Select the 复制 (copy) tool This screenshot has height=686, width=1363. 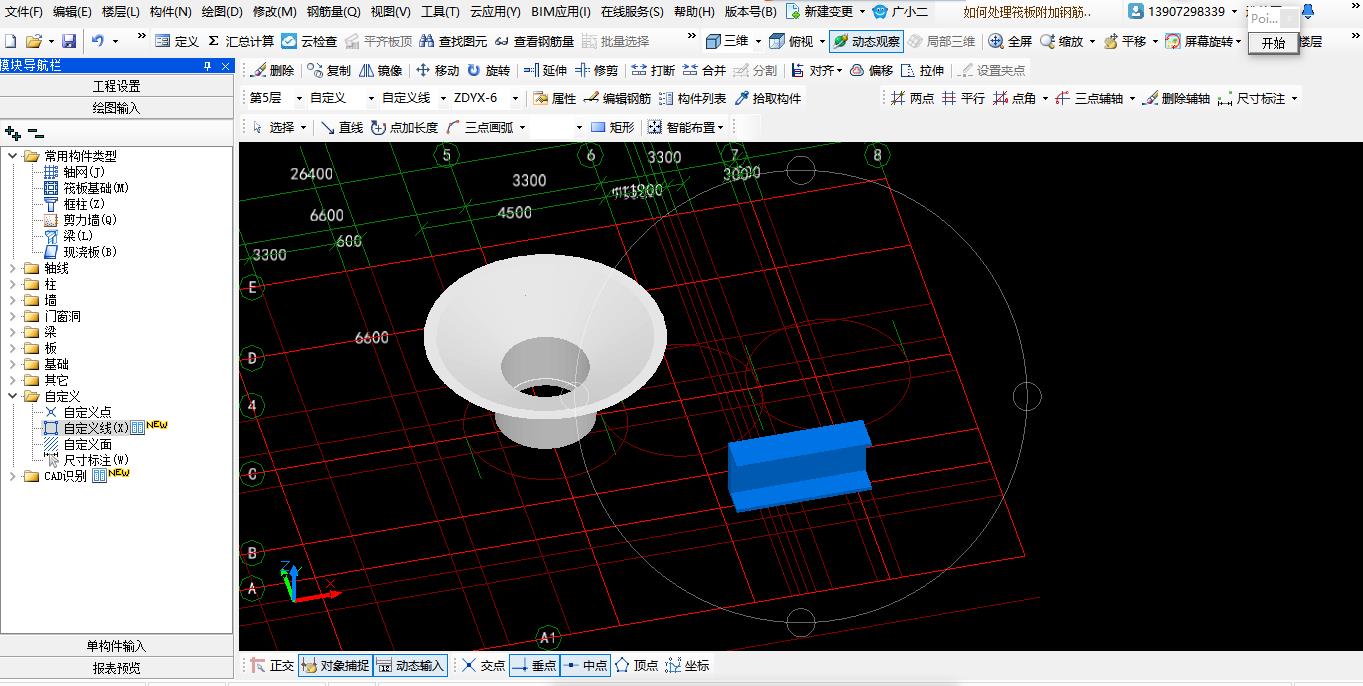pyautogui.click(x=329, y=71)
